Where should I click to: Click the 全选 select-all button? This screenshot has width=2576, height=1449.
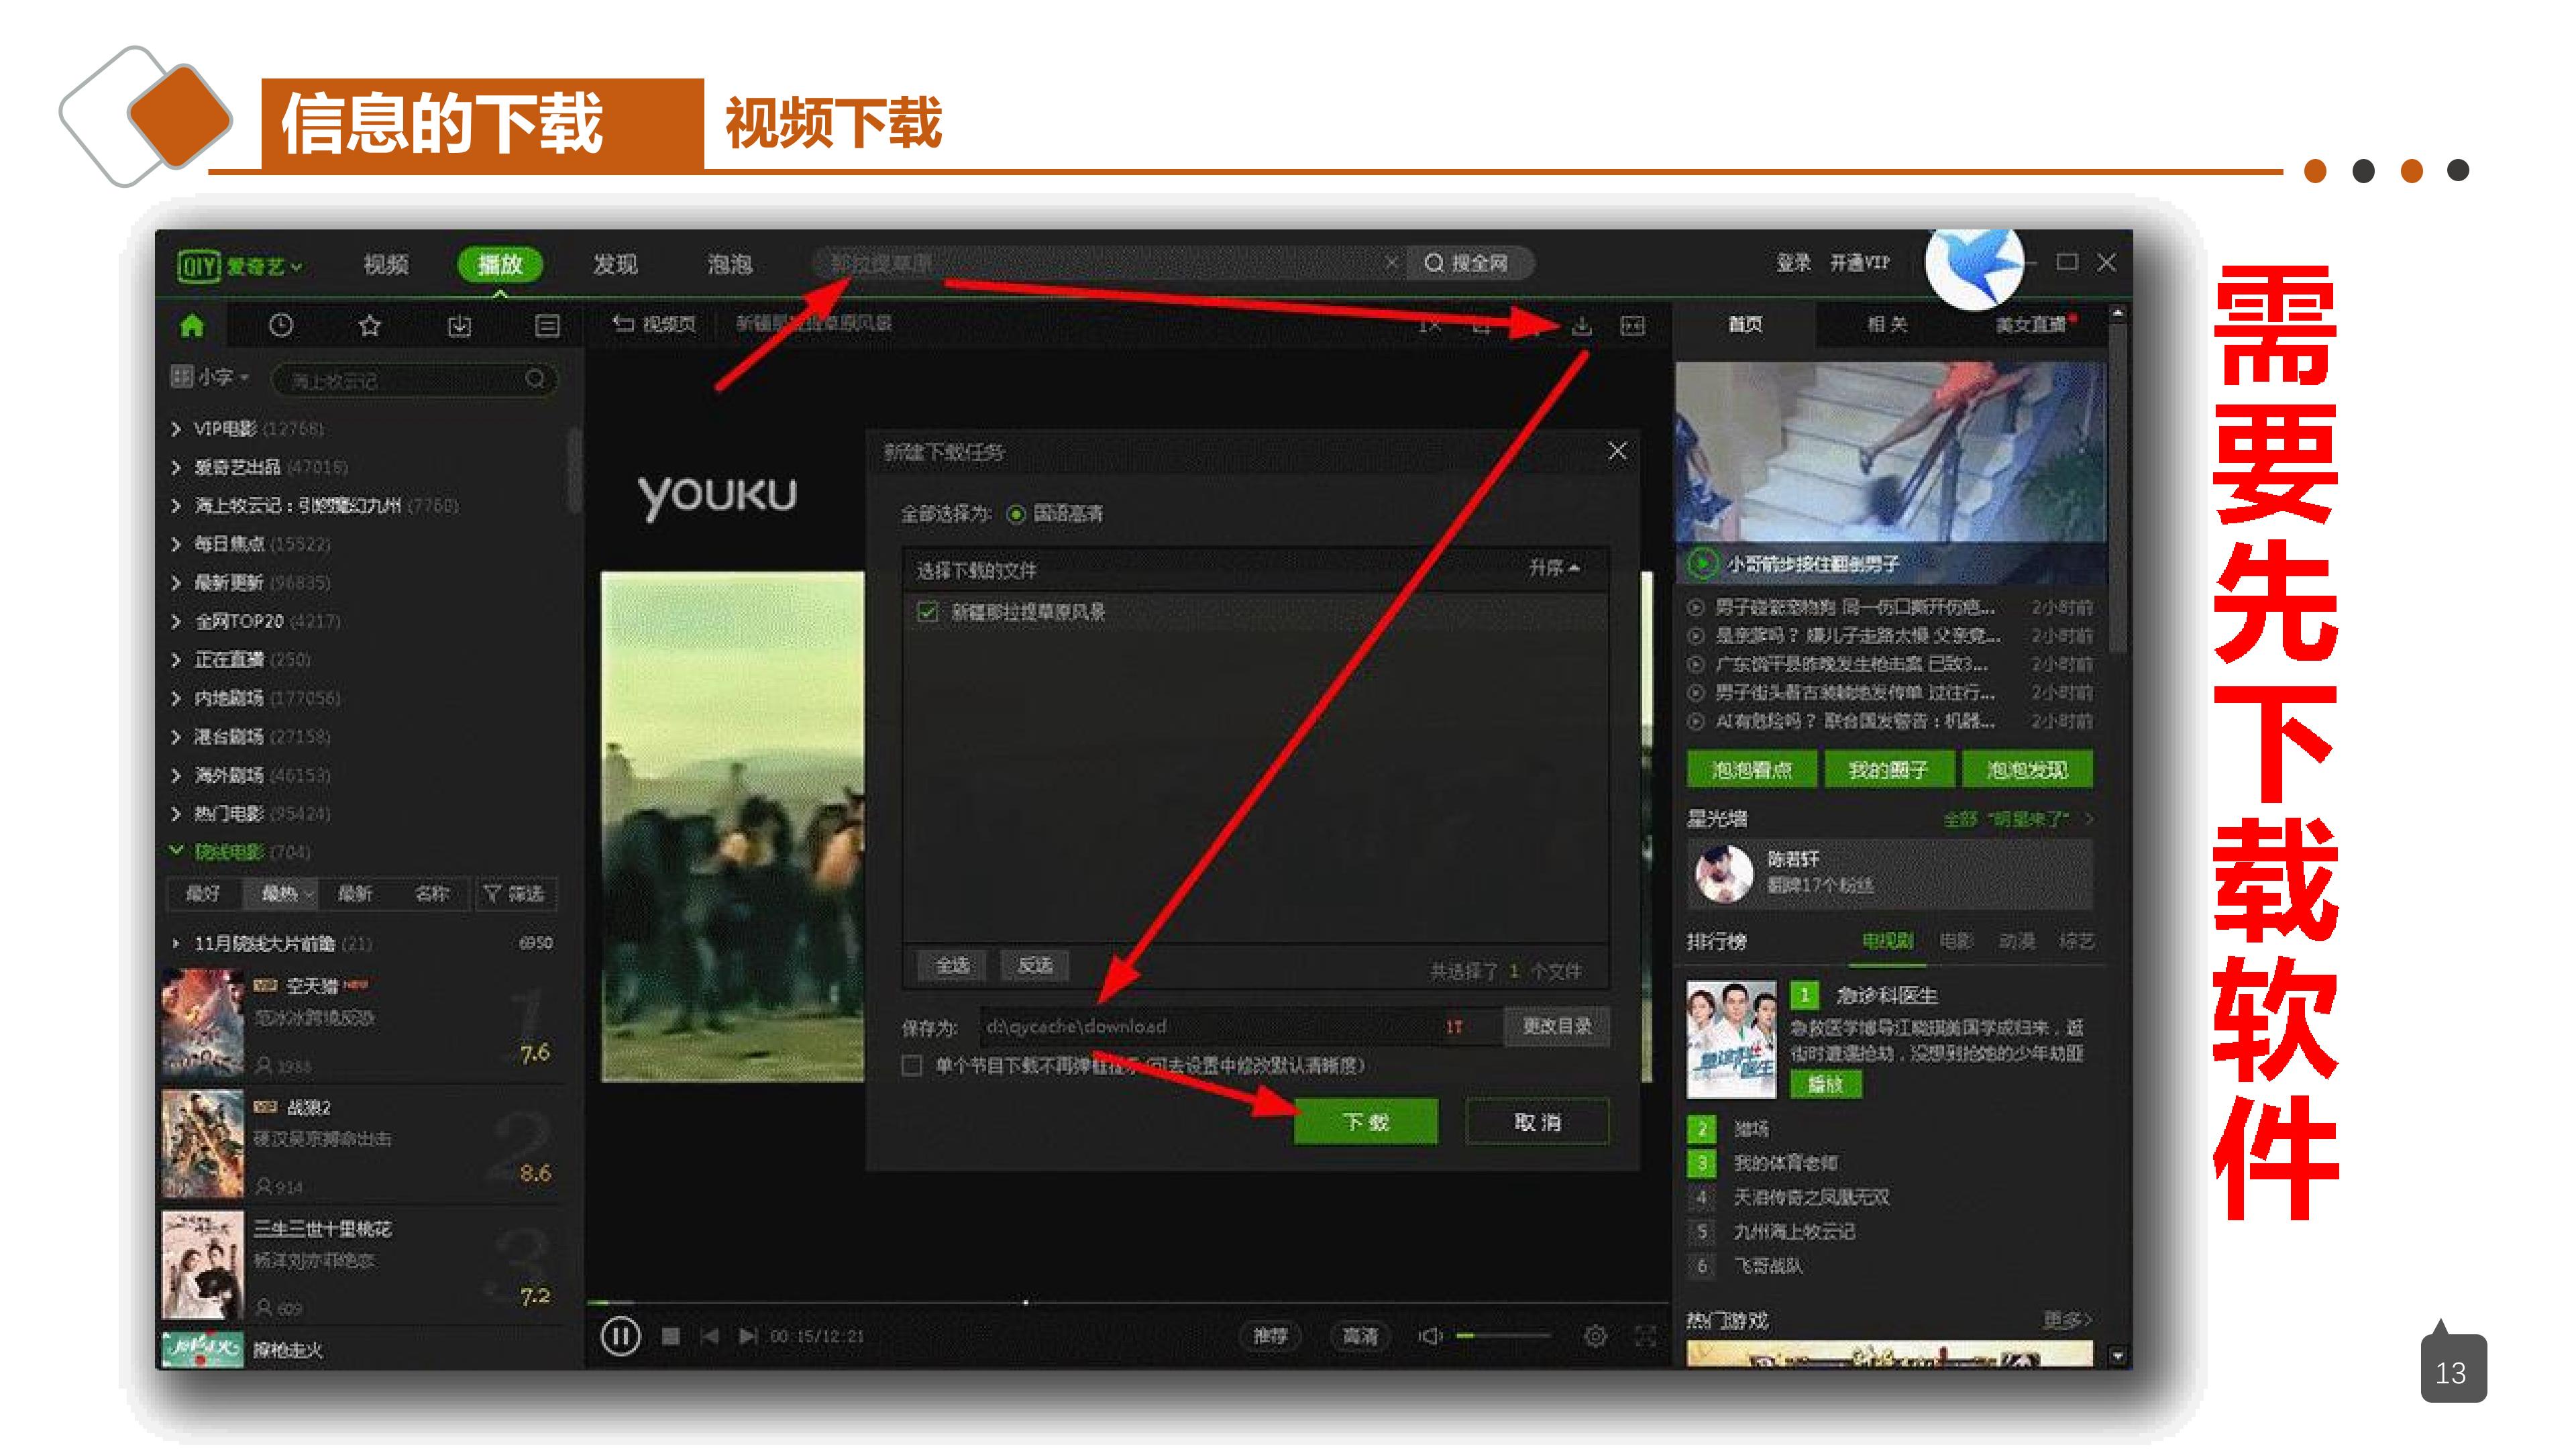[x=952, y=965]
